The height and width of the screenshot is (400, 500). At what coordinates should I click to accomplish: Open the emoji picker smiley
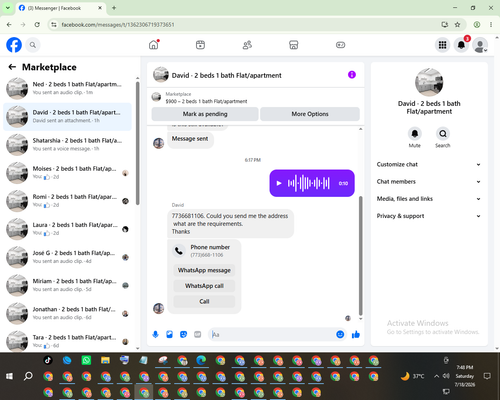(x=340, y=334)
